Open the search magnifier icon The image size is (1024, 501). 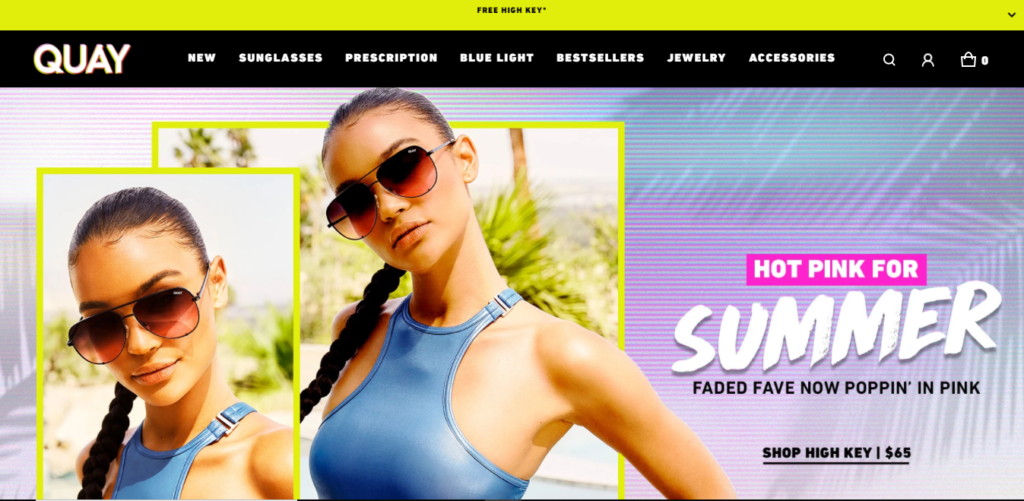[x=889, y=60]
